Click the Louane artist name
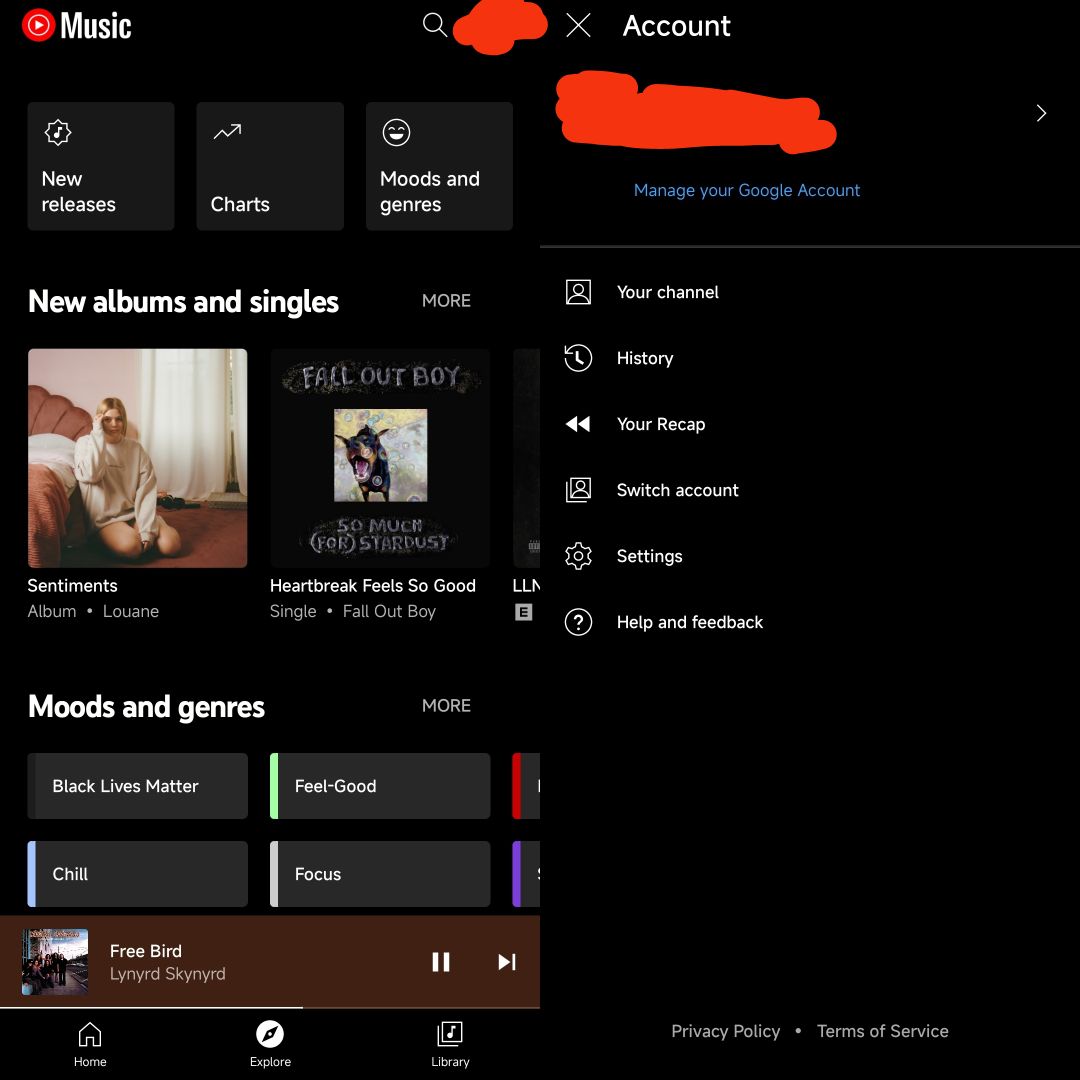1080x1080 pixels. pyautogui.click(x=131, y=611)
